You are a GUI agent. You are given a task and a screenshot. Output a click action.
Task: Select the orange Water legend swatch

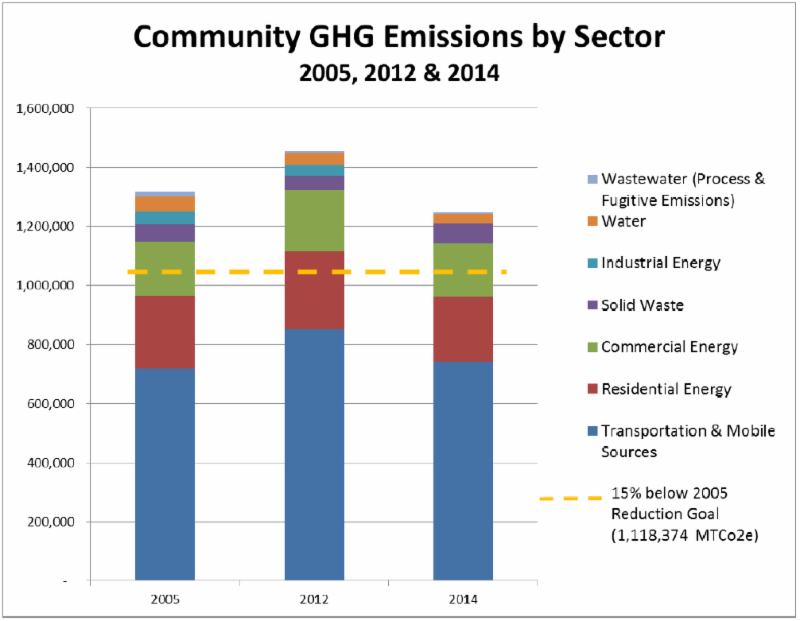pos(592,221)
